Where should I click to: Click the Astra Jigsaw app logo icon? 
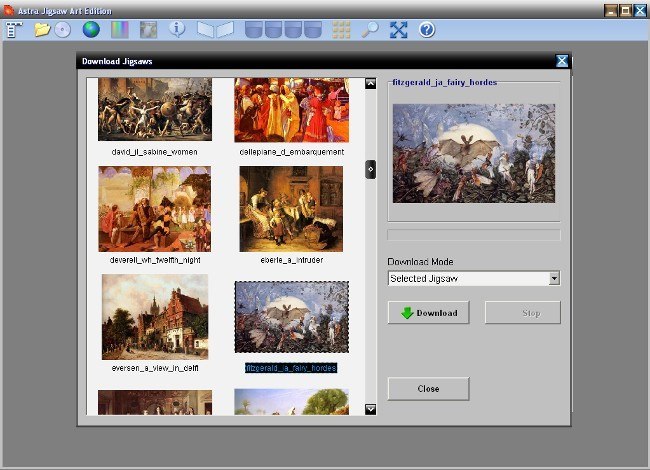(x=9, y=10)
